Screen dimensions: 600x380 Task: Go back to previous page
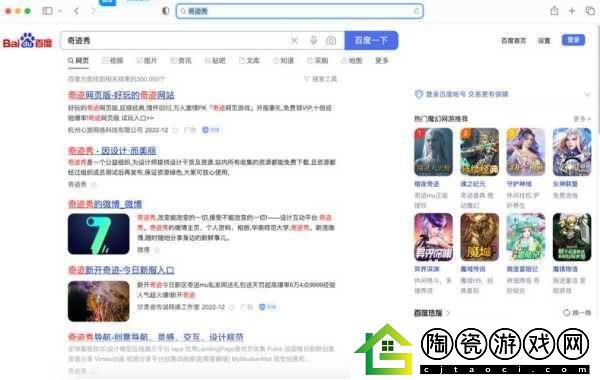coord(77,11)
